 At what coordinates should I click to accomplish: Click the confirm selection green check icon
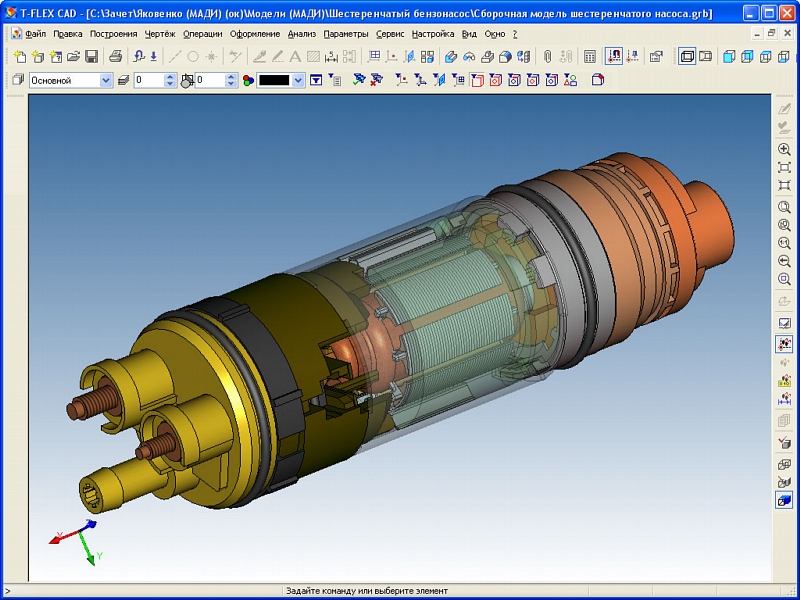(x=359, y=80)
